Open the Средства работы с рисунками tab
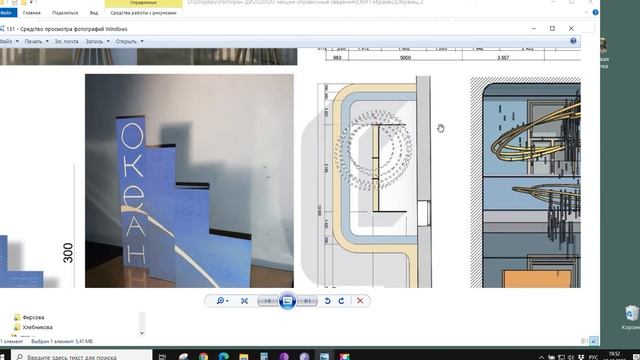 click(x=143, y=13)
